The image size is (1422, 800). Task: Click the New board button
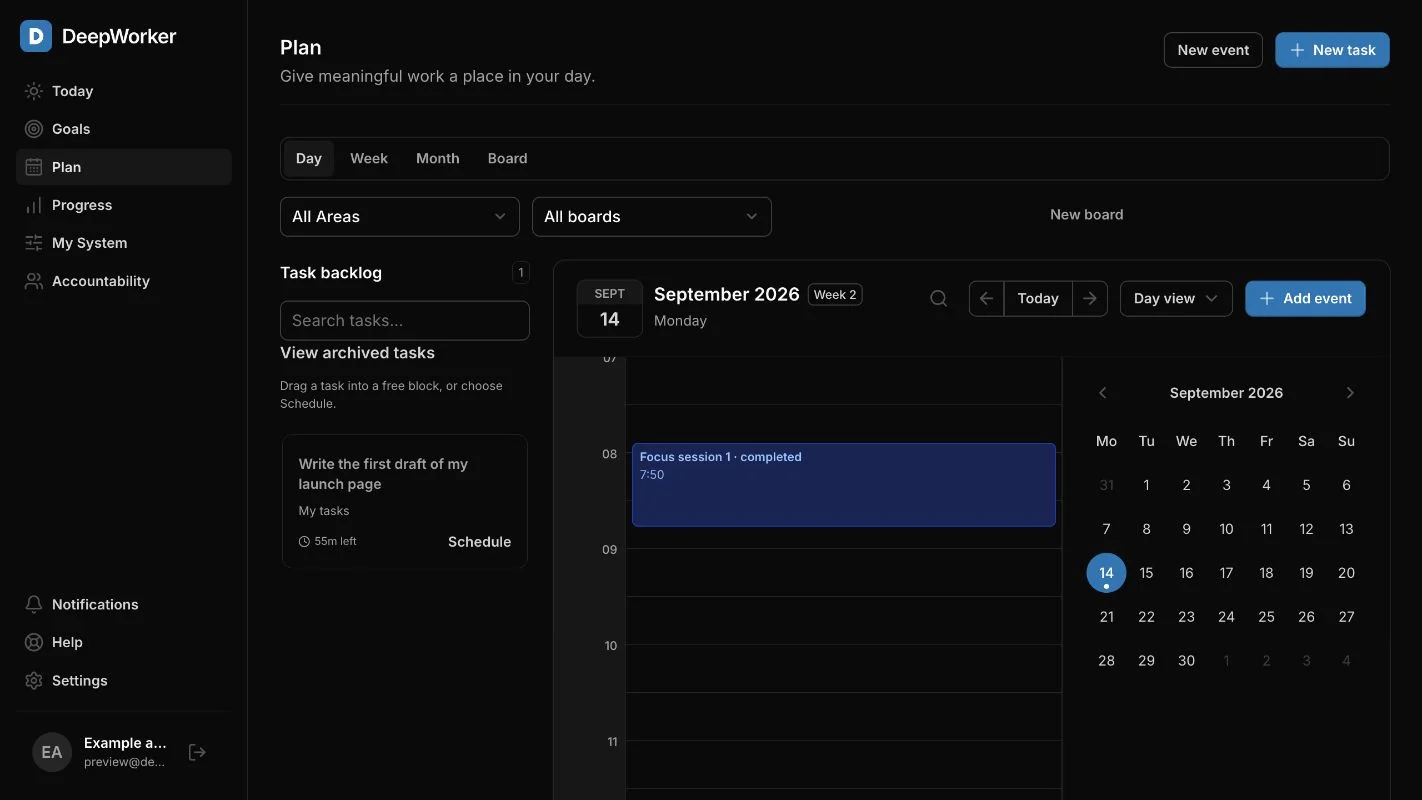(x=1087, y=214)
